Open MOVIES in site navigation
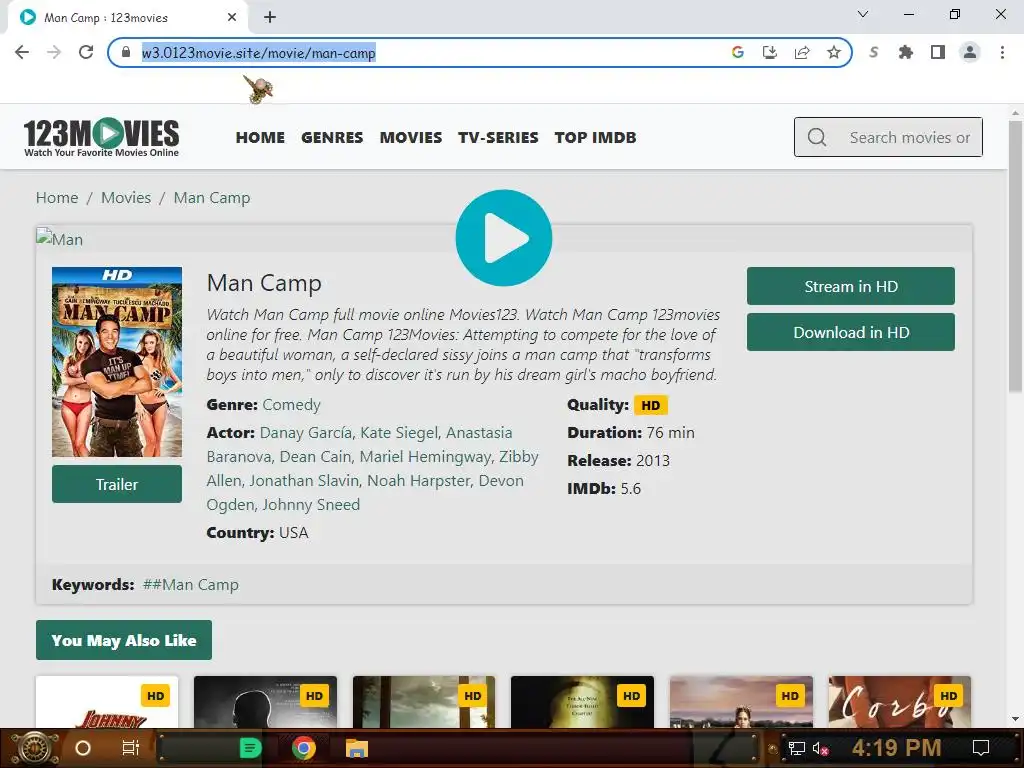The image size is (1024, 768). pyautogui.click(x=411, y=137)
